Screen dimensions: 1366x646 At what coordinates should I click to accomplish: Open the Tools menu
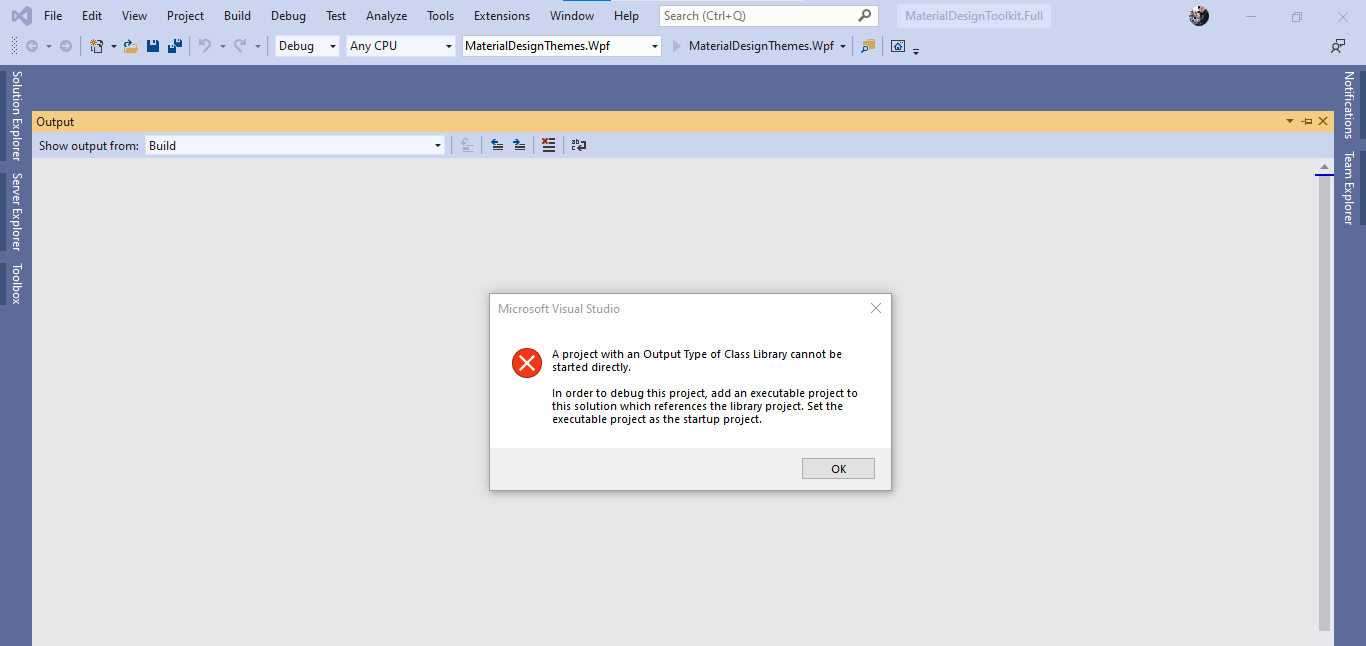coord(440,16)
